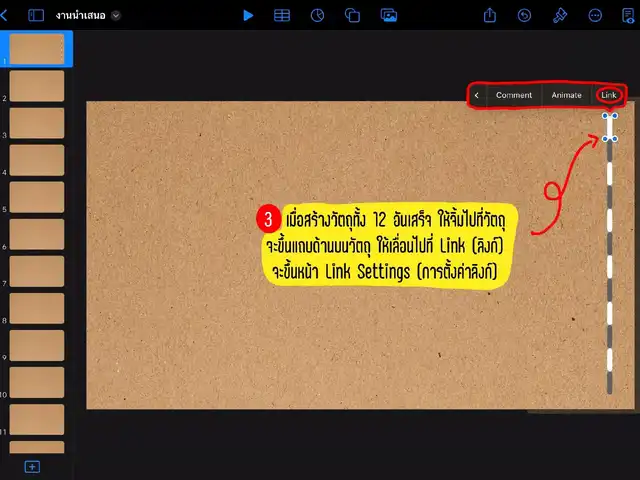640x480 pixels.
Task: Open the Format paintbrush panel
Action: pos(560,15)
